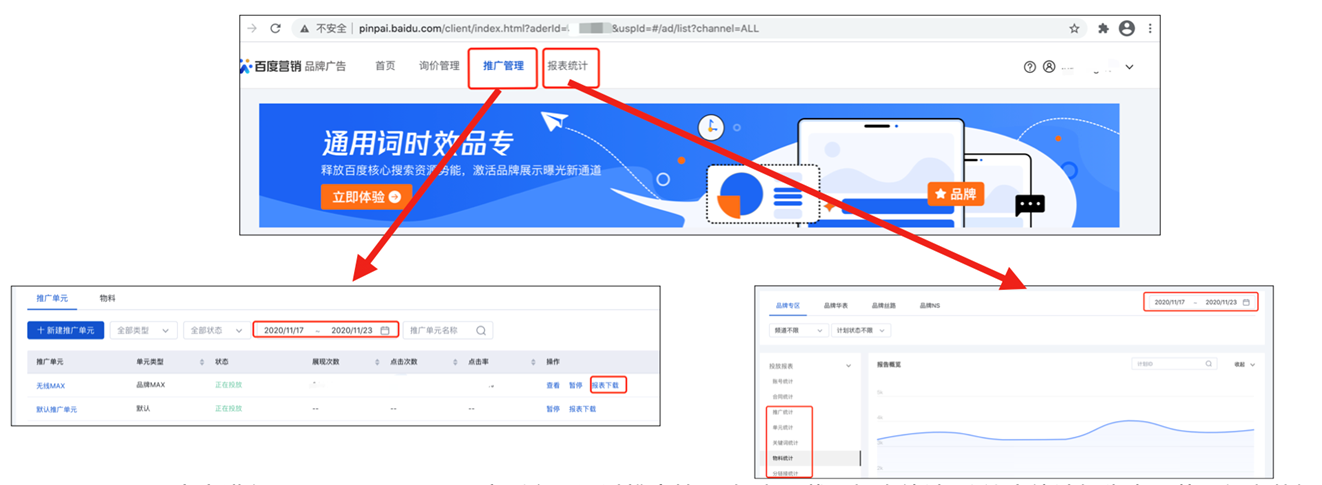Click calendar icon in 推广单元 date range
Screen dimensions: 1322x485
point(385,330)
